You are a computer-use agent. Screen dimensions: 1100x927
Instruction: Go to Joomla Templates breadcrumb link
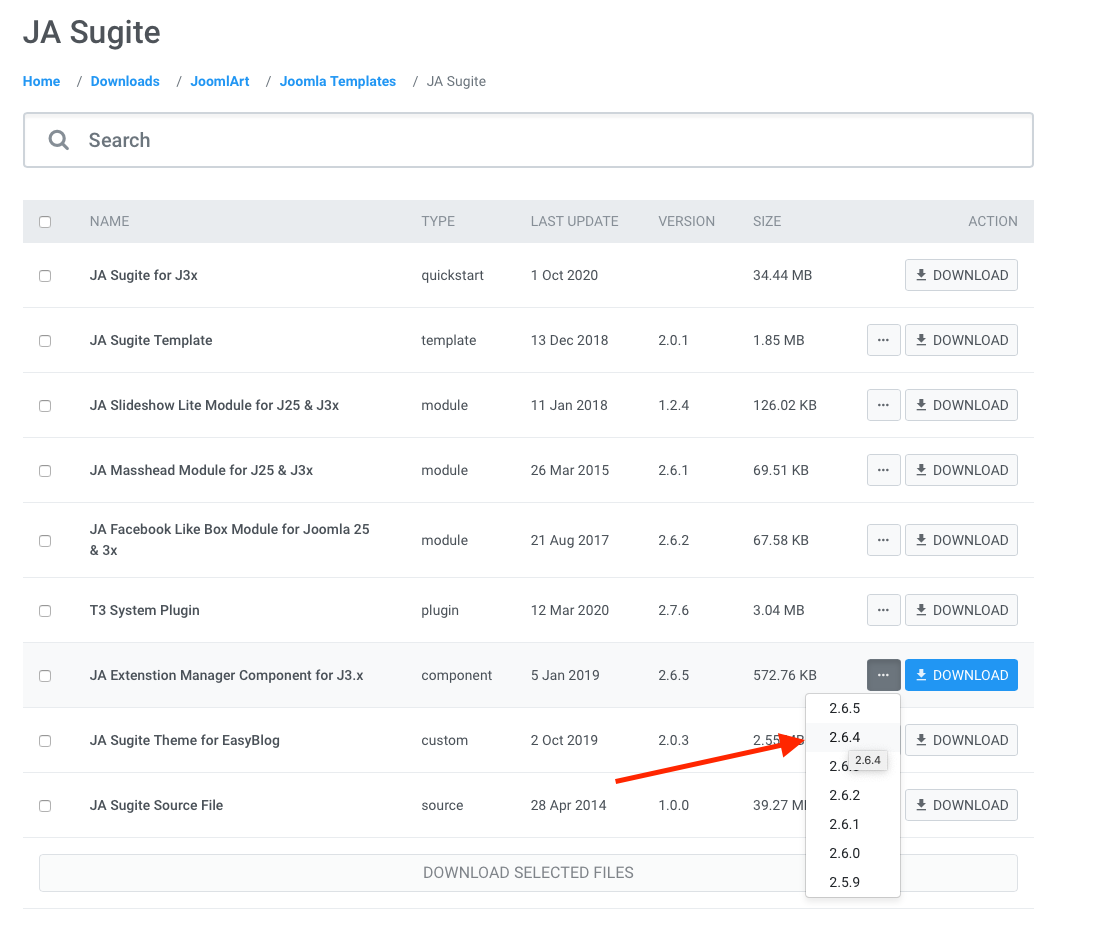(x=337, y=81)
